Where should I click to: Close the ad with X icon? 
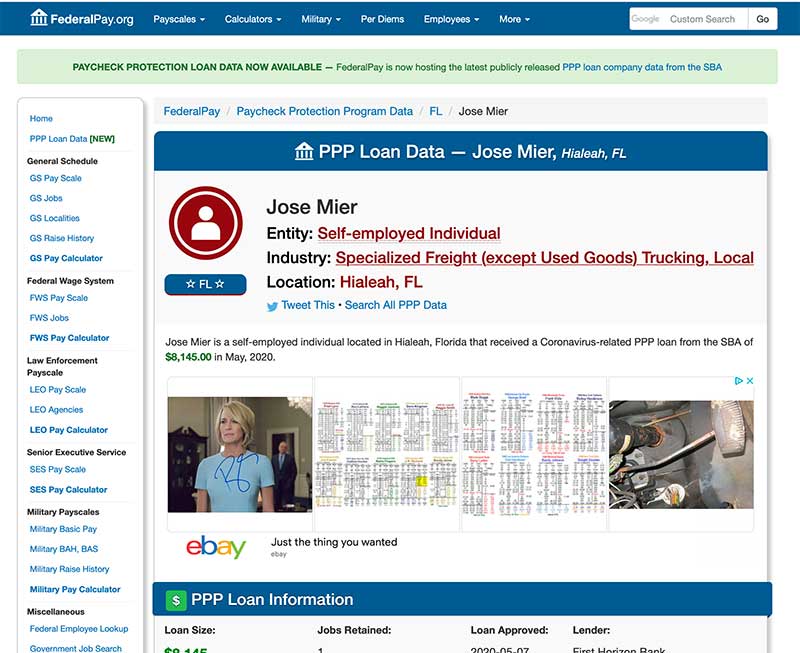750,381
